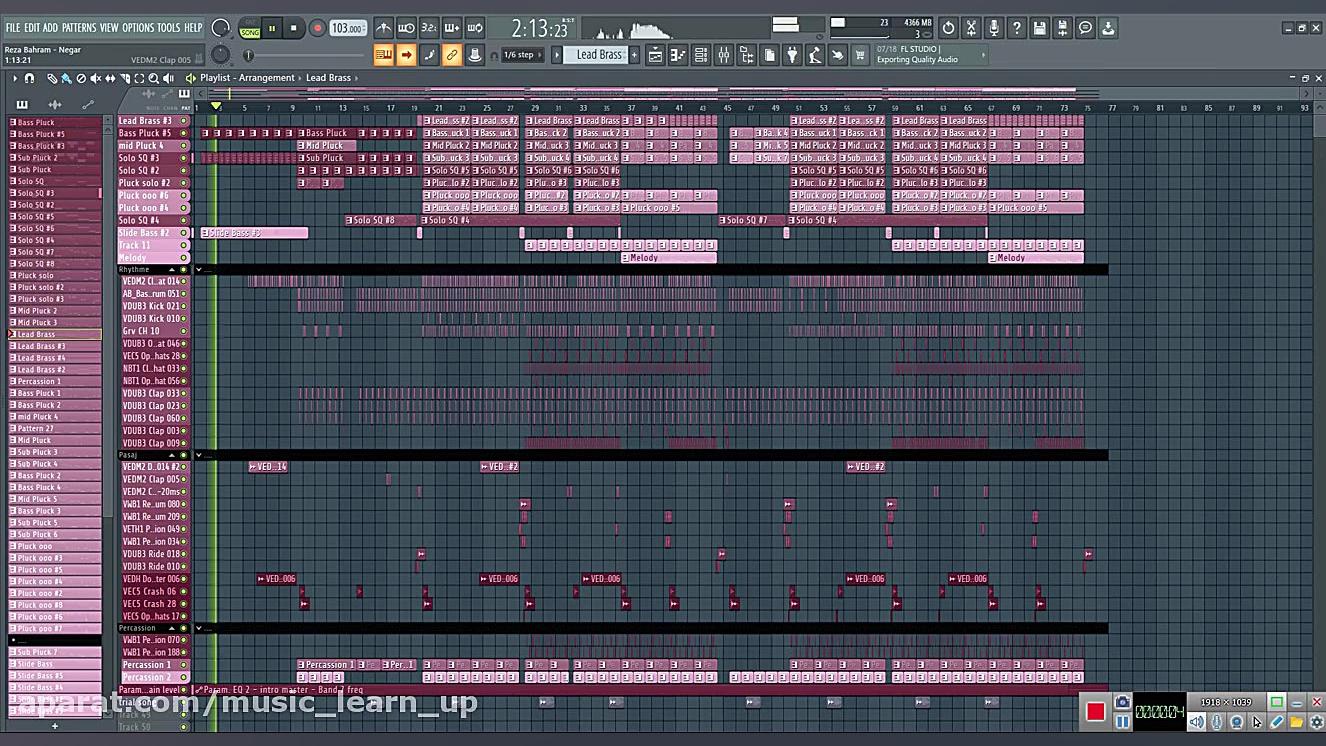The height and width of the screenshot is (746, 1326).
Task: Select the playlist magnet snap icon
Action: point(29,78)
